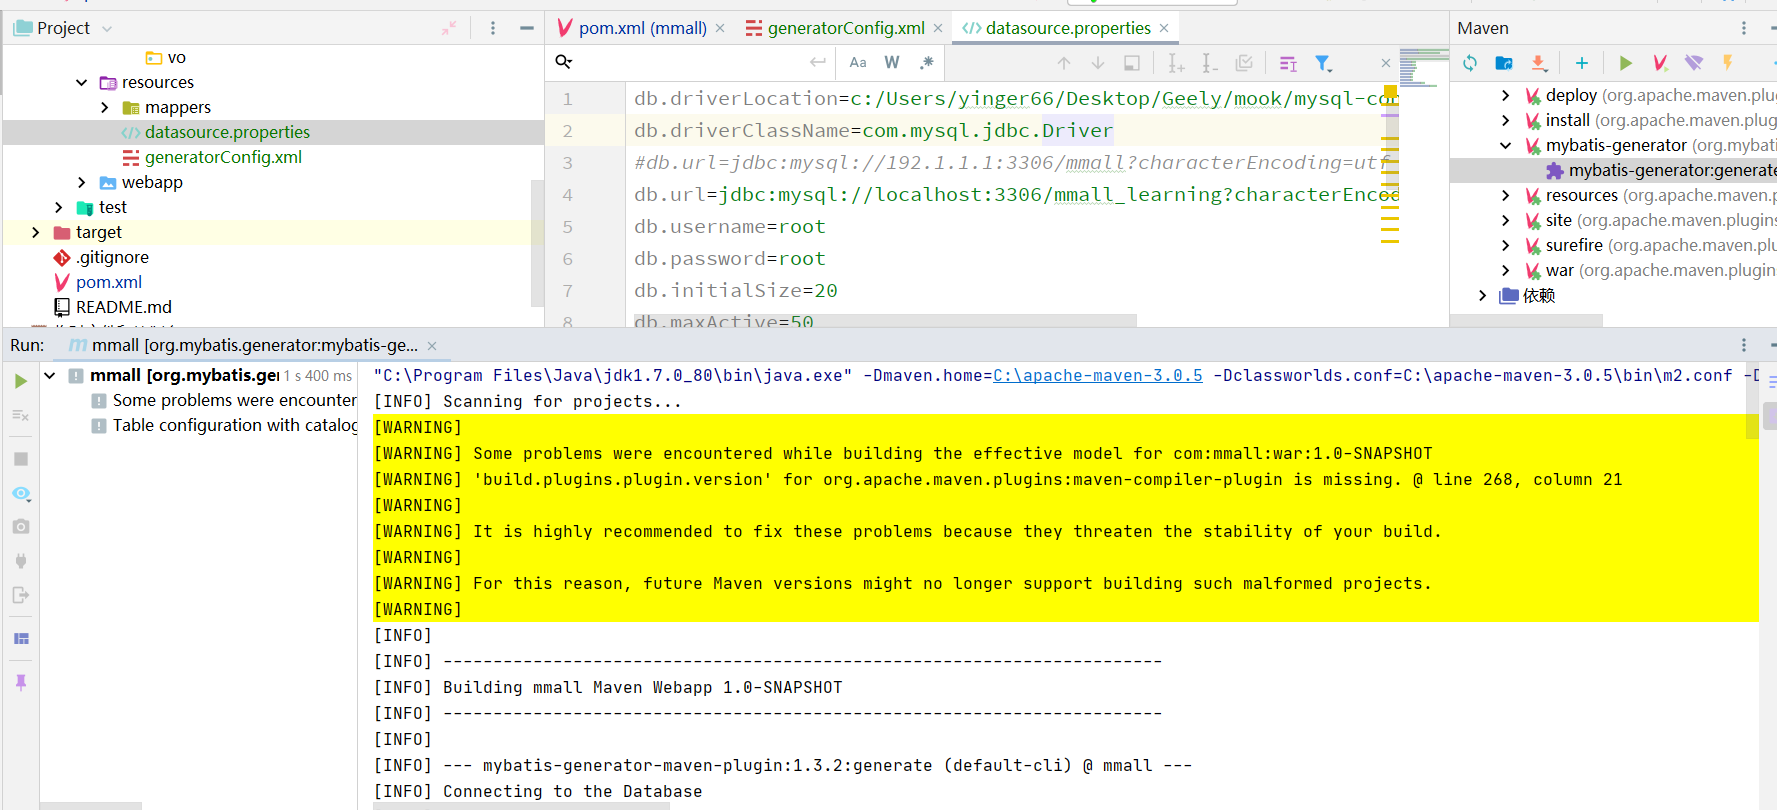Image resolution: width=1777 pixels, height=810 pixels.
Task: Click the layout icon in Run toolbar
Action: pos(21,638)
